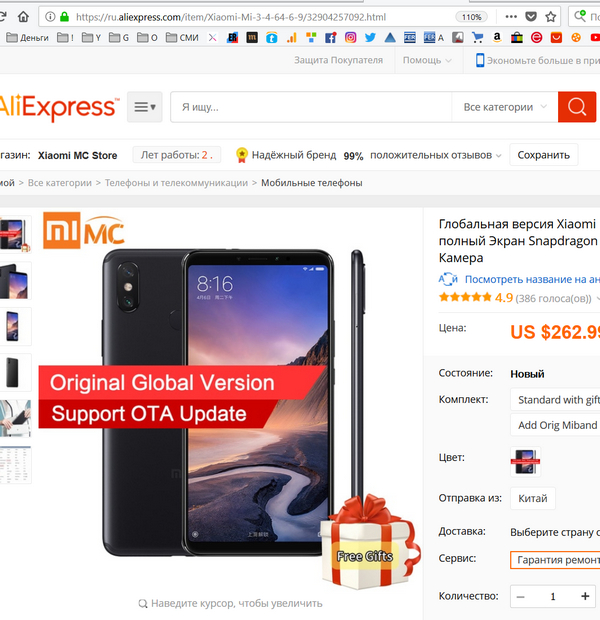600x620 pixels.
Task: Expand the 'Все категории' search dropdown
Action: 505,107
